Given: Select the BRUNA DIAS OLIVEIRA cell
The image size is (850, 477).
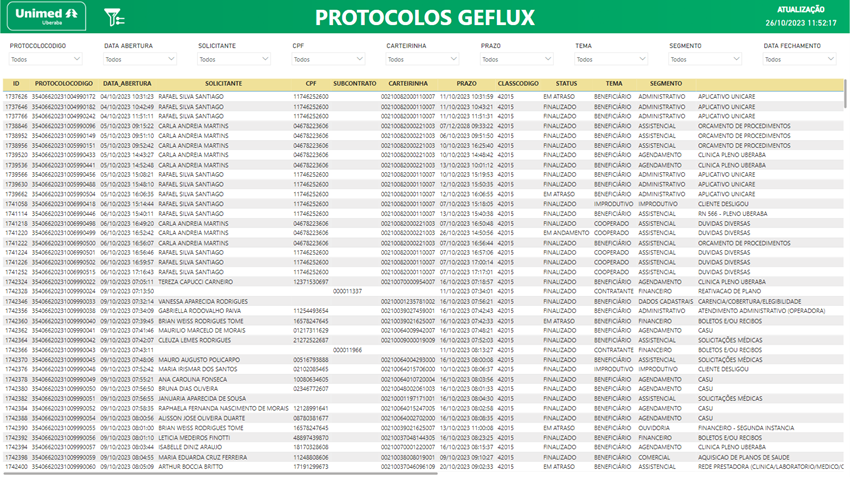Looking at the screenshot, I should pos(188,389).
